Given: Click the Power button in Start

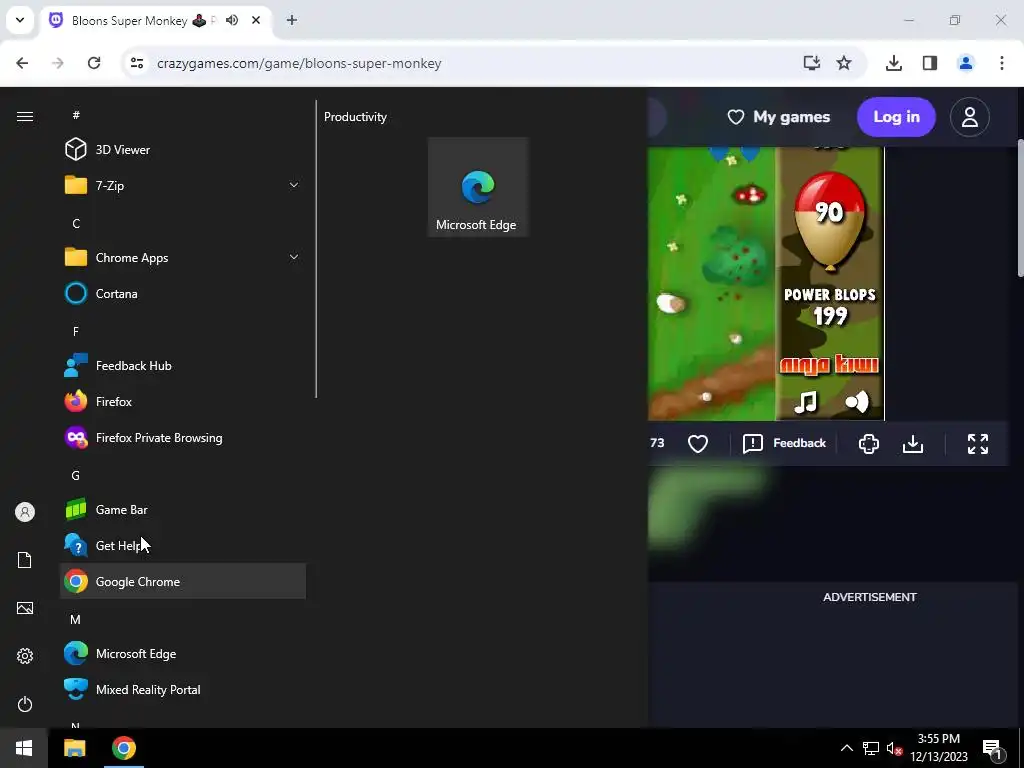Looking at the screenshot, I should (25, 704).
